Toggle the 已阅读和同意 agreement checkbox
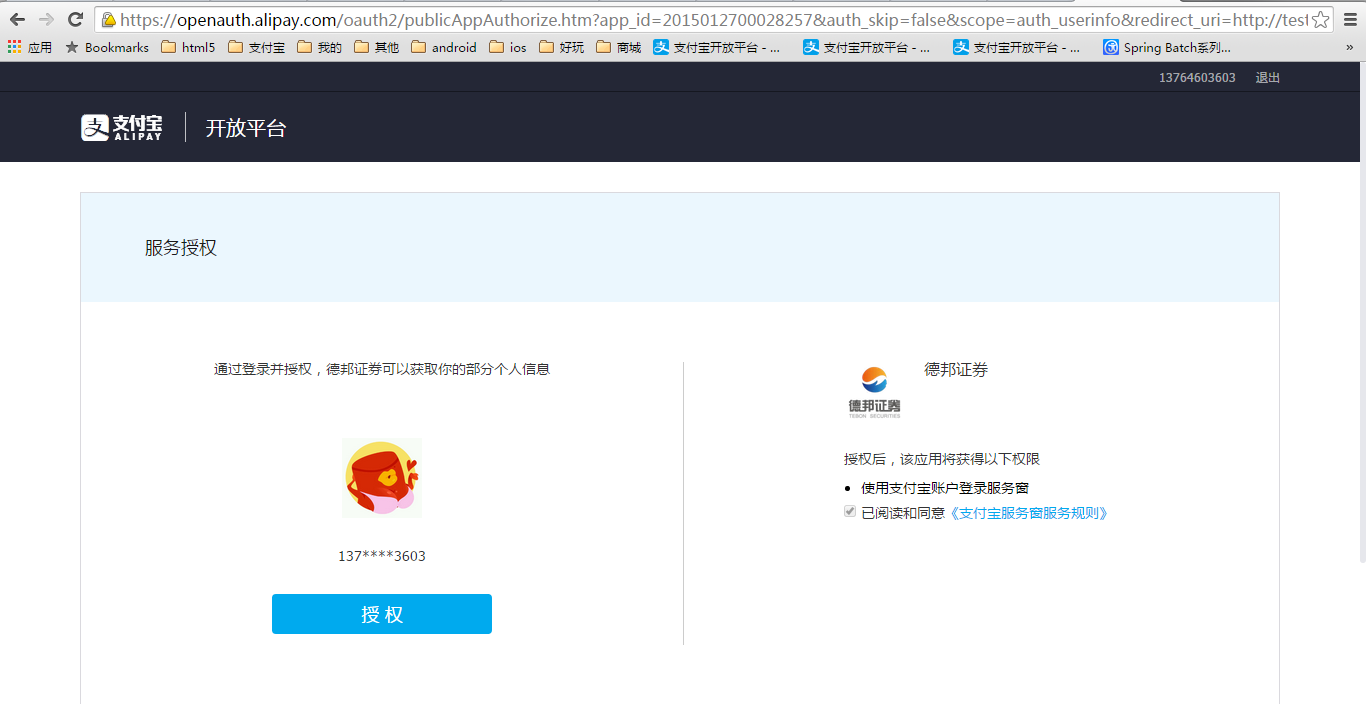The height and width of the screenshot is (704, 1366). pos(850,512)
